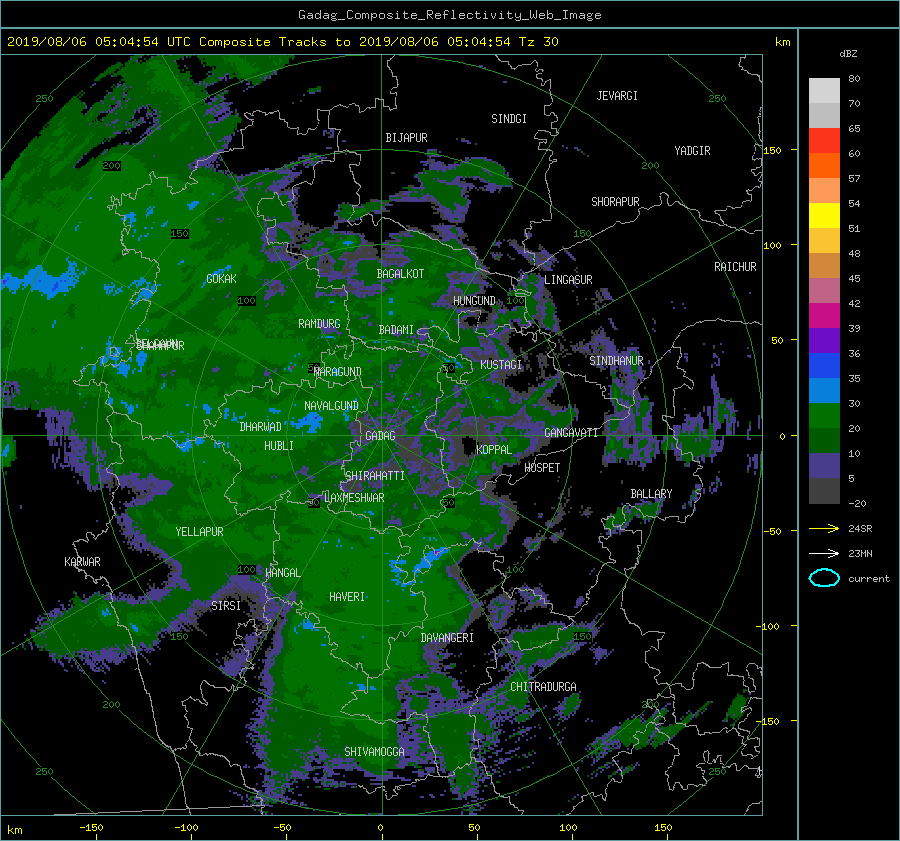This screenshot has height=841, width=900.
Task: Click the KOPPAL city label
Action: pyautogui.click(x=494, y=450)
